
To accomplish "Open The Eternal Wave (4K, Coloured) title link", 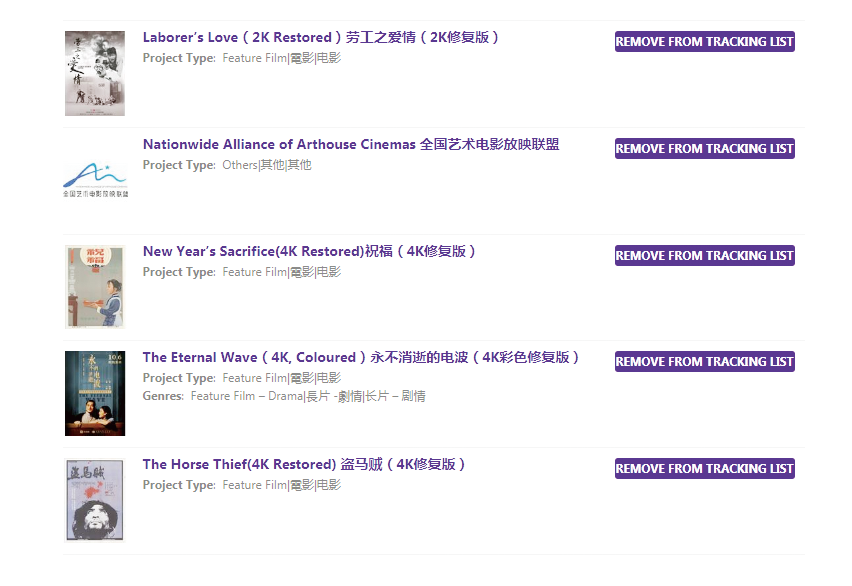I will pos(361,358).
